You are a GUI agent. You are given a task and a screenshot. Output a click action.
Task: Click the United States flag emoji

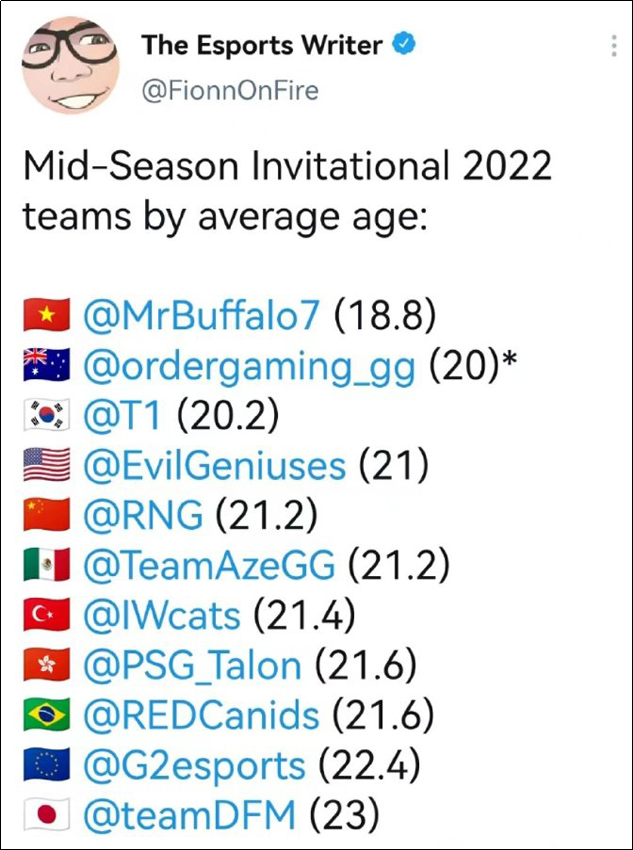(47, 465)
